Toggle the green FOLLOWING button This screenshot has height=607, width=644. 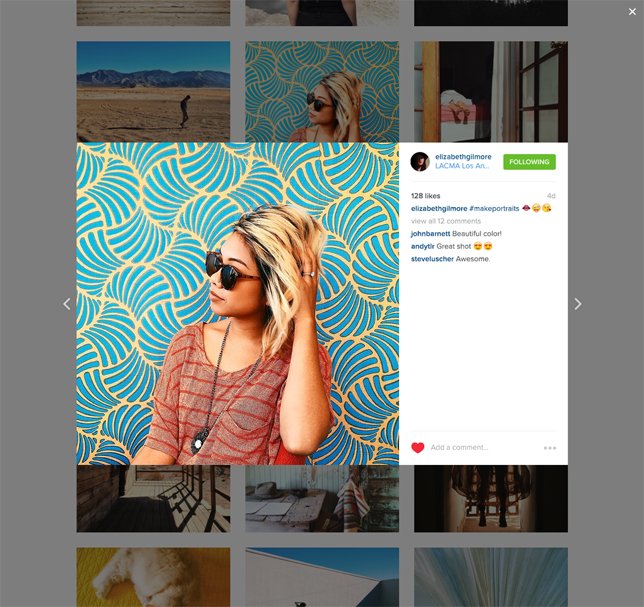click(x=529, y=162)
